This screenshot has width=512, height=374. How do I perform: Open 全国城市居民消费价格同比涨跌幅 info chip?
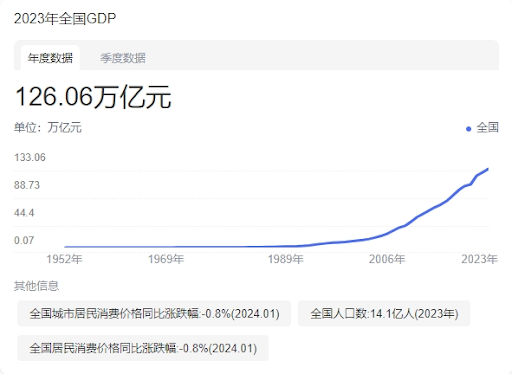(x=154, y=313)
